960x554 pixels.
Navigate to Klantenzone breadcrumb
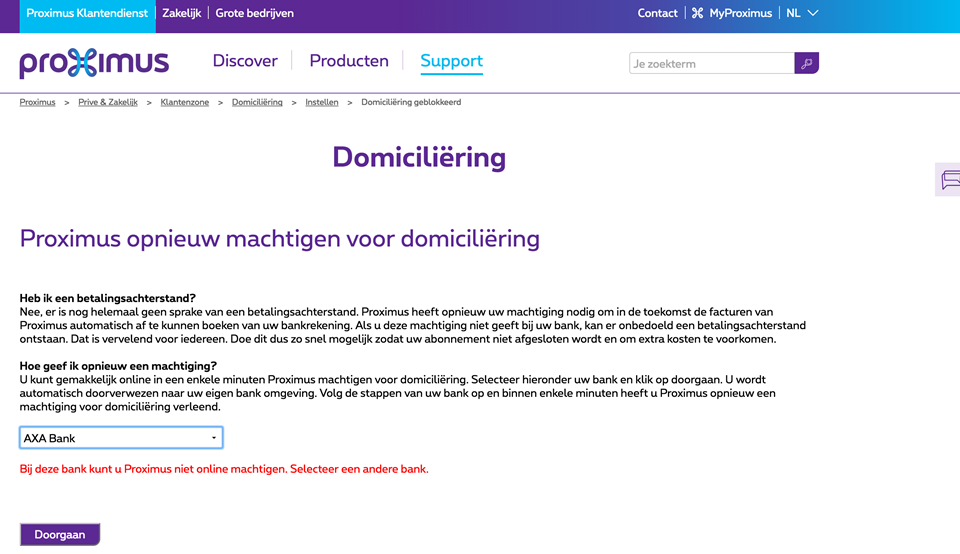coord(185,102)
